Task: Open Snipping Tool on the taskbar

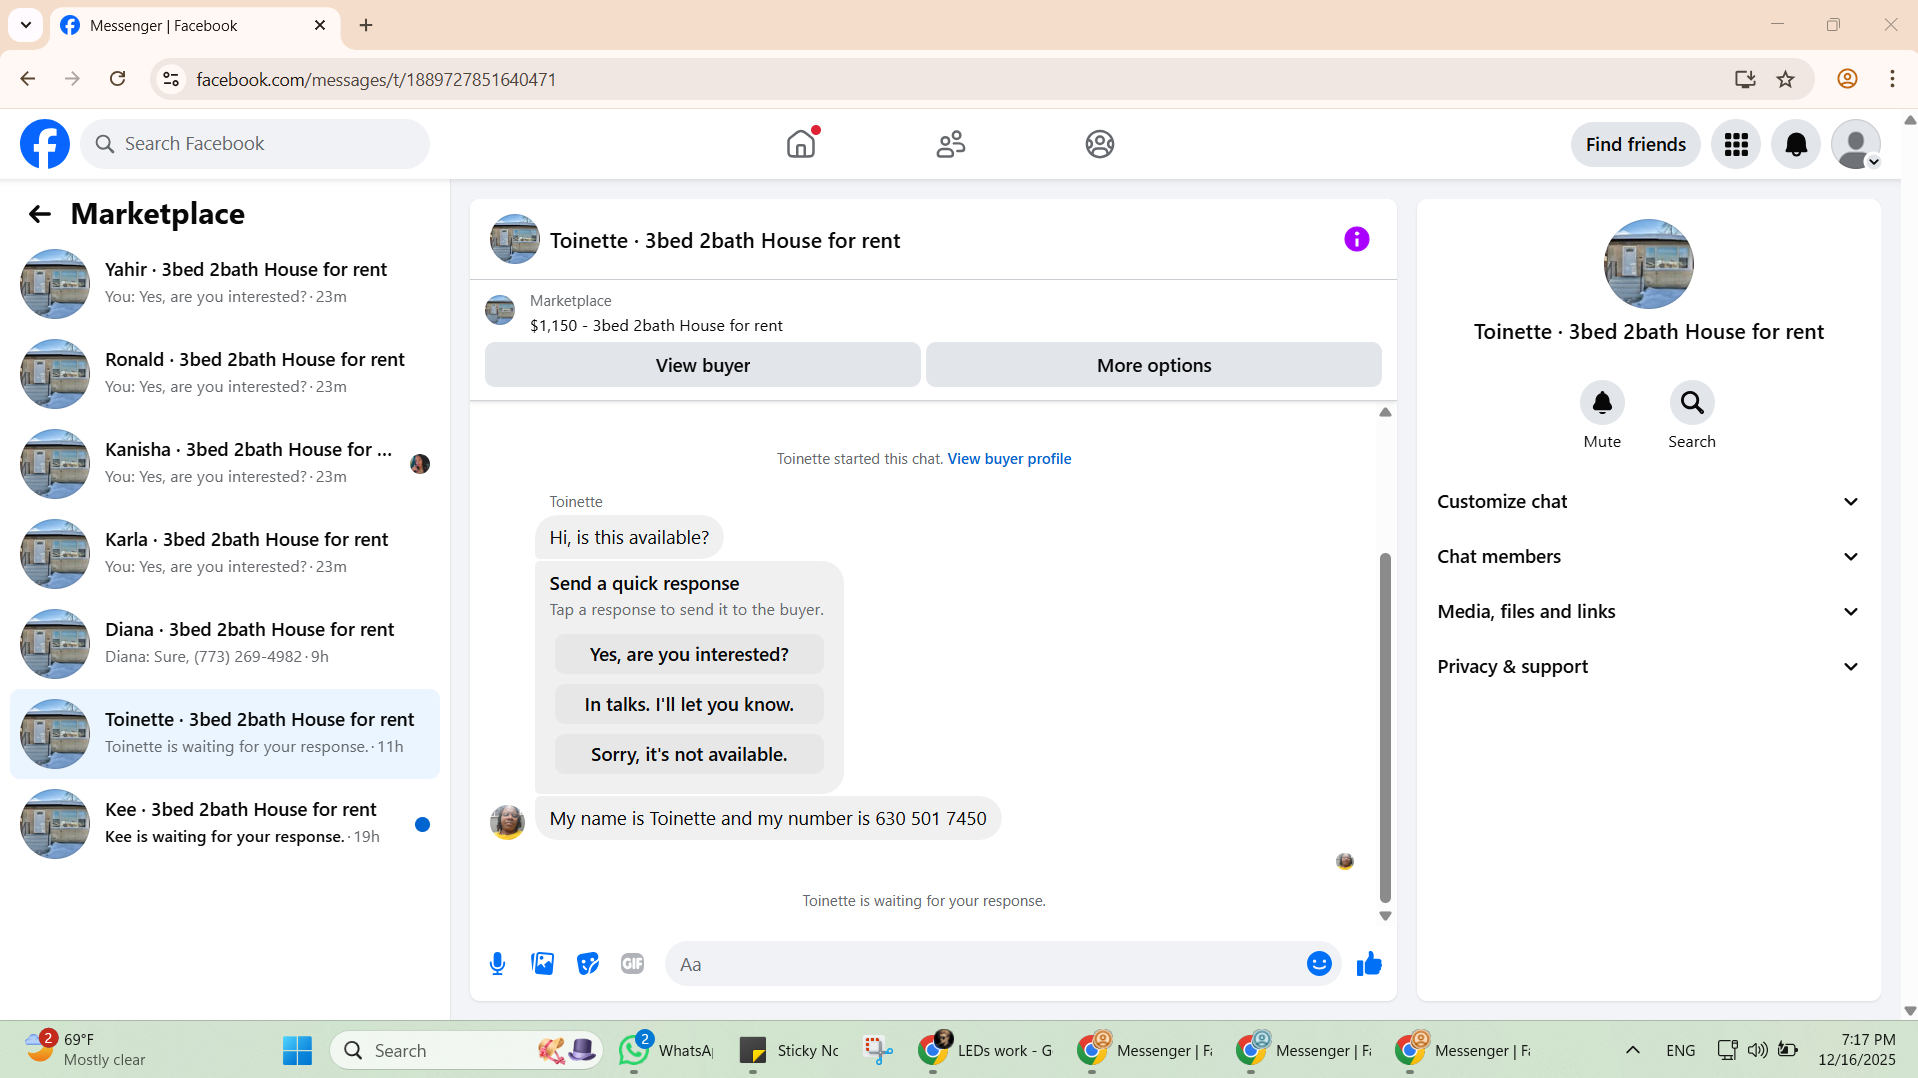Action: (878, 1051)
